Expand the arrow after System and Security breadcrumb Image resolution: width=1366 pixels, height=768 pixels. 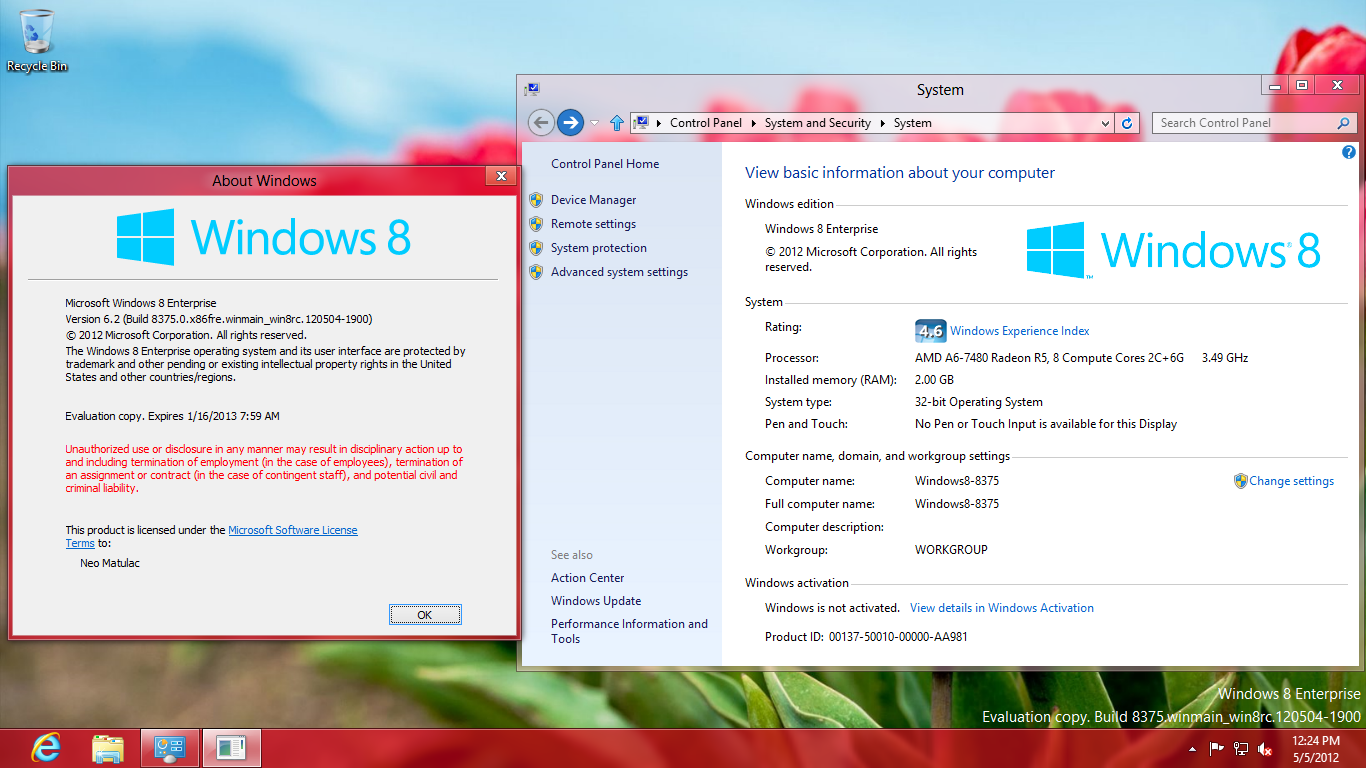click(x=883, y=123)
